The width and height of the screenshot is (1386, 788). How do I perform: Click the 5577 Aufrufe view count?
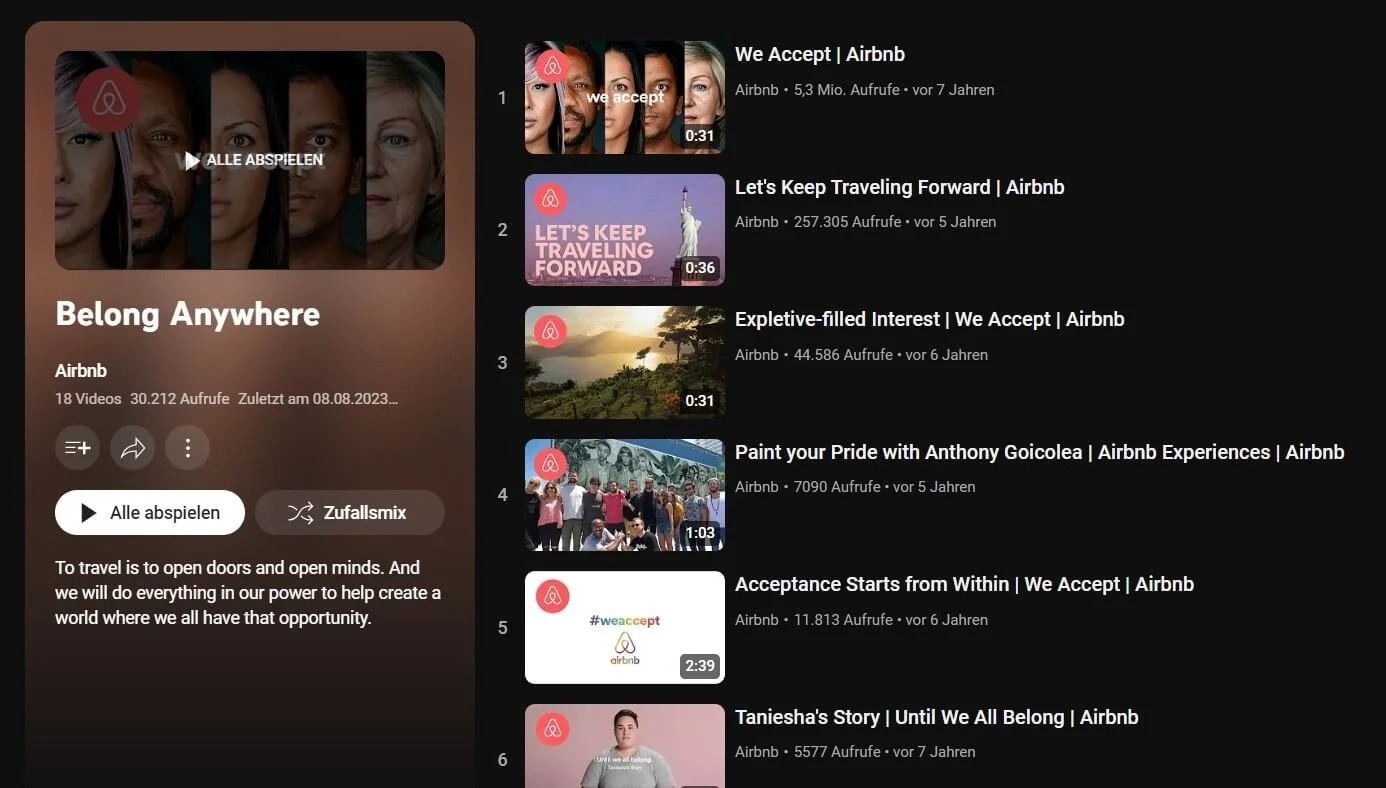837,752
